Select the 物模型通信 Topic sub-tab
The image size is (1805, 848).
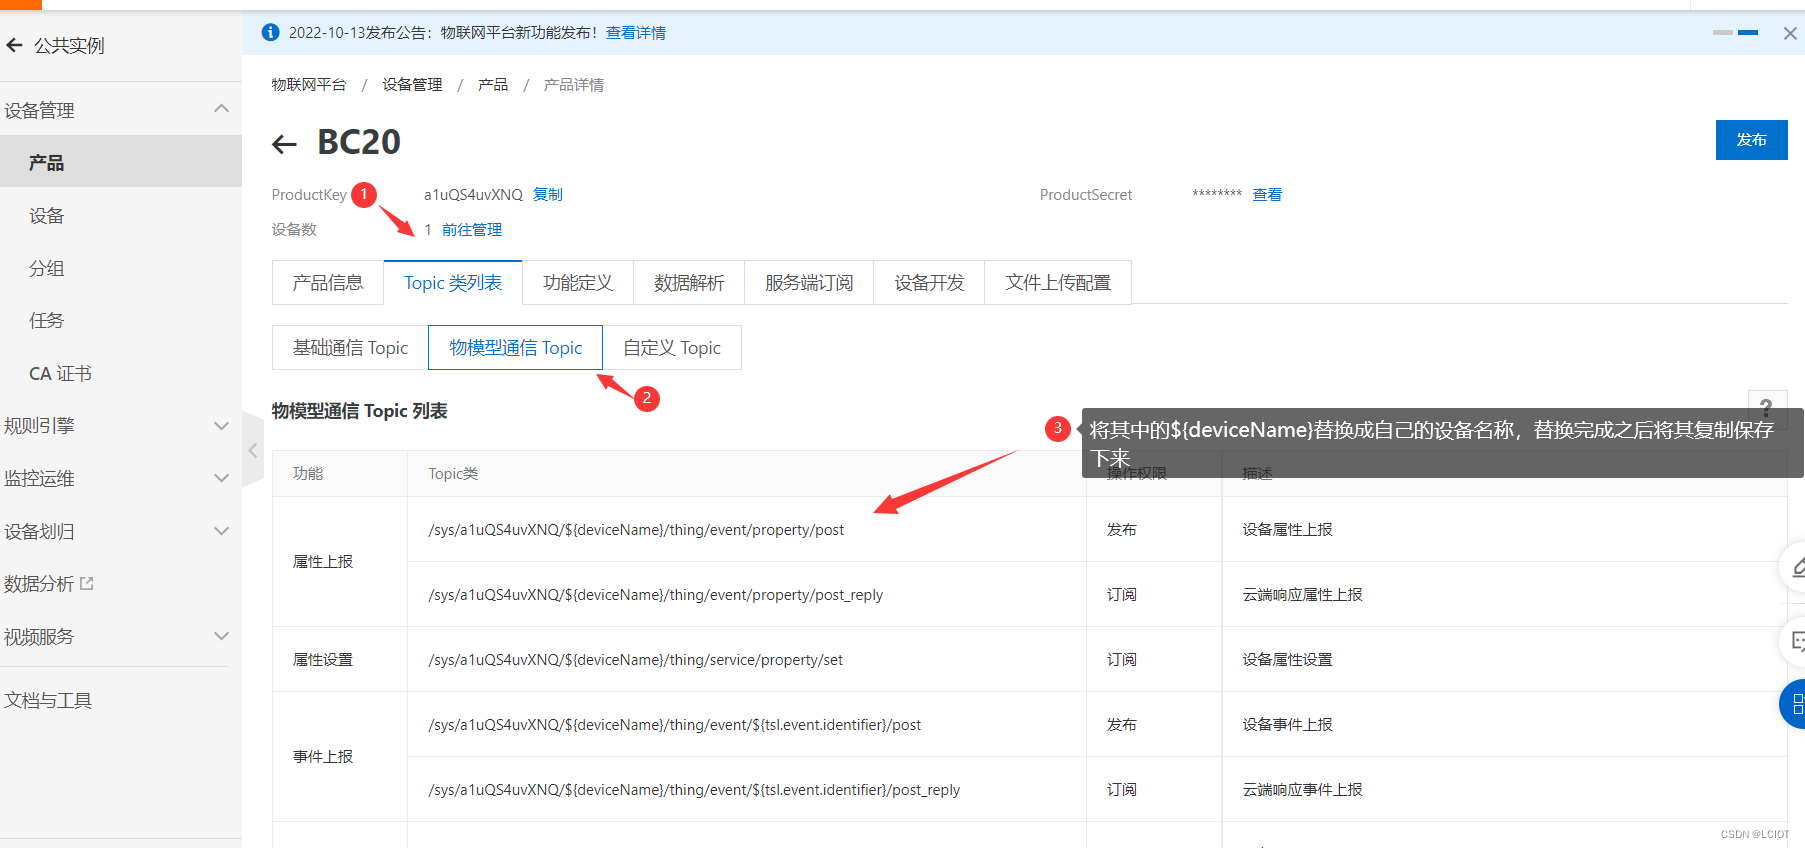(x=515, y=347)
